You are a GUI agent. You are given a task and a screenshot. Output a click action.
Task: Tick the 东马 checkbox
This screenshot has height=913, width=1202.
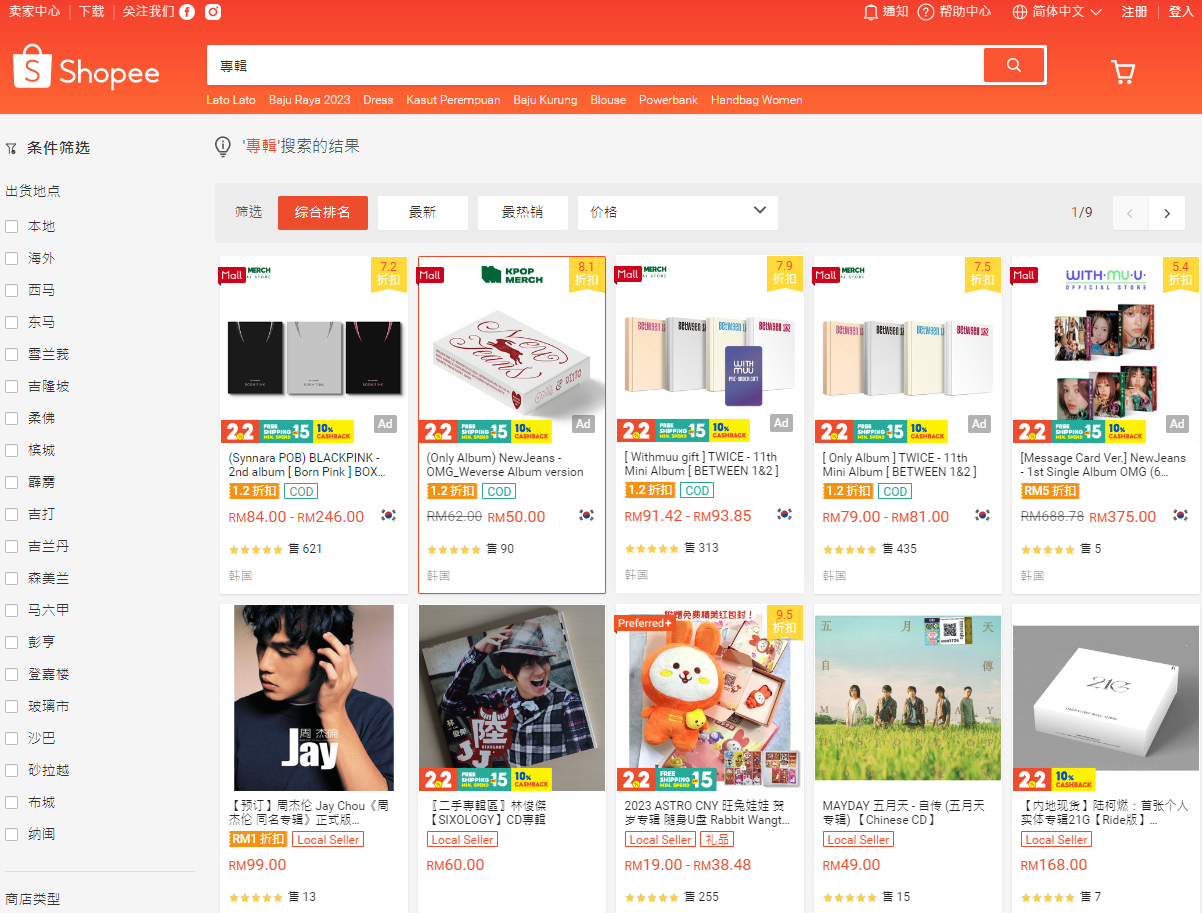point(12,323)
